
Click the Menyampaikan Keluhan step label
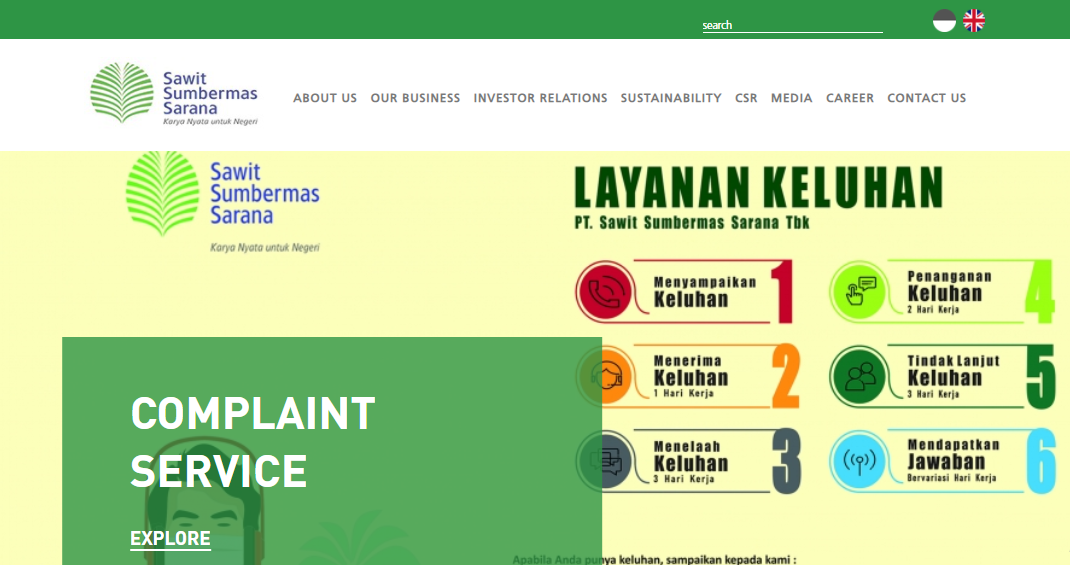tap(705, 292)
